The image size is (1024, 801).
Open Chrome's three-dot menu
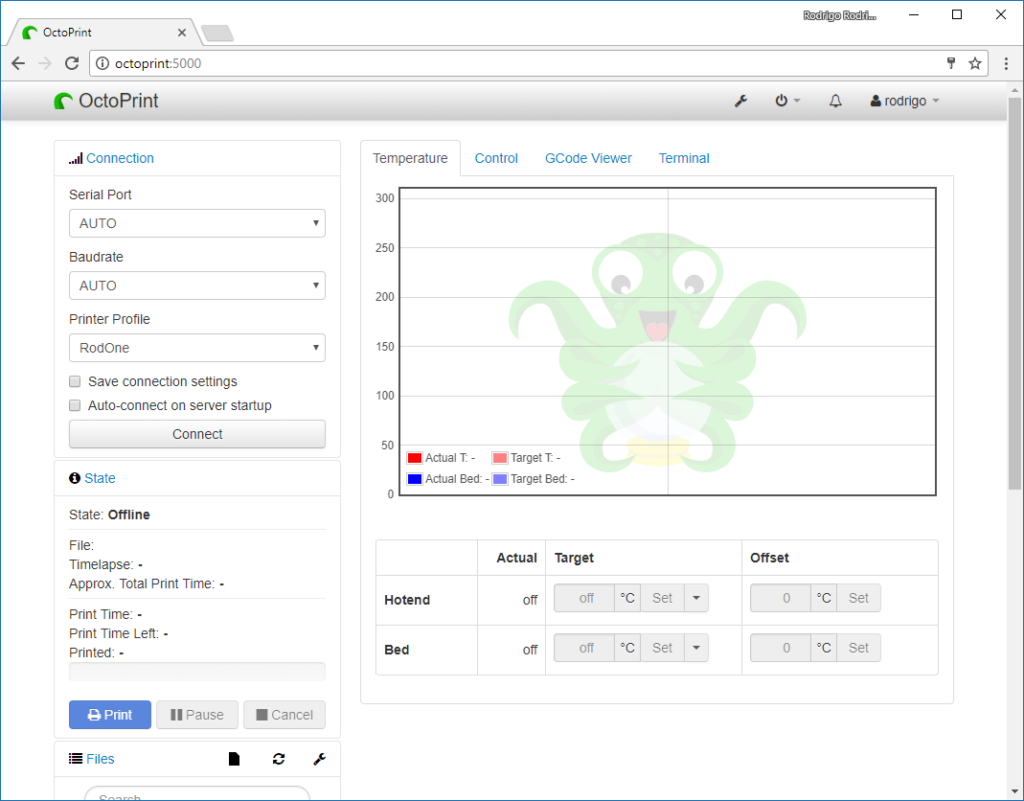click(x=1006, y=63)
